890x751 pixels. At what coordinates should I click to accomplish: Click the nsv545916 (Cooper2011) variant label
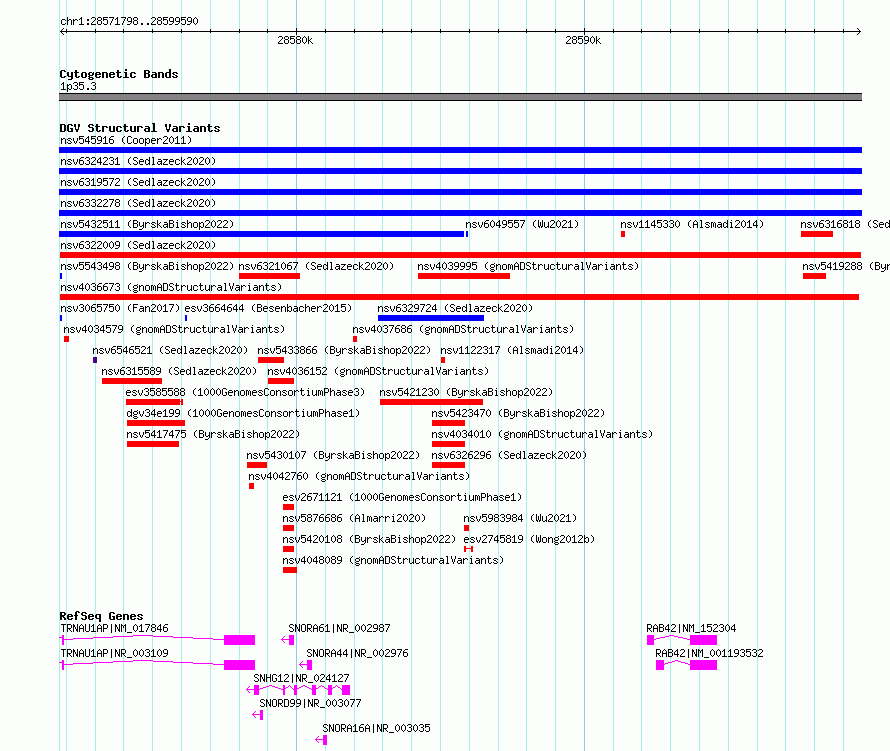click(126, 140)
